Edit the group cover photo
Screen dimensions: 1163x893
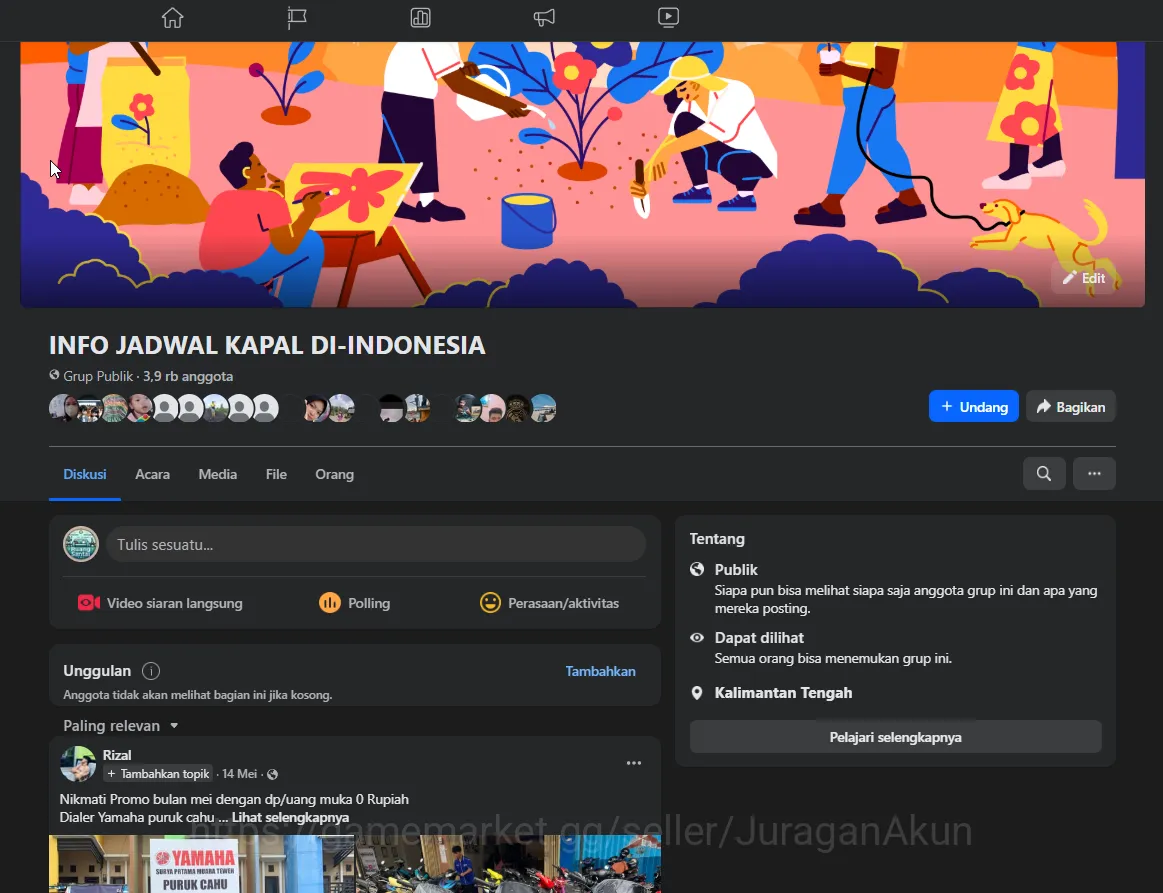pyautogui.click(x=1084, y=278)
